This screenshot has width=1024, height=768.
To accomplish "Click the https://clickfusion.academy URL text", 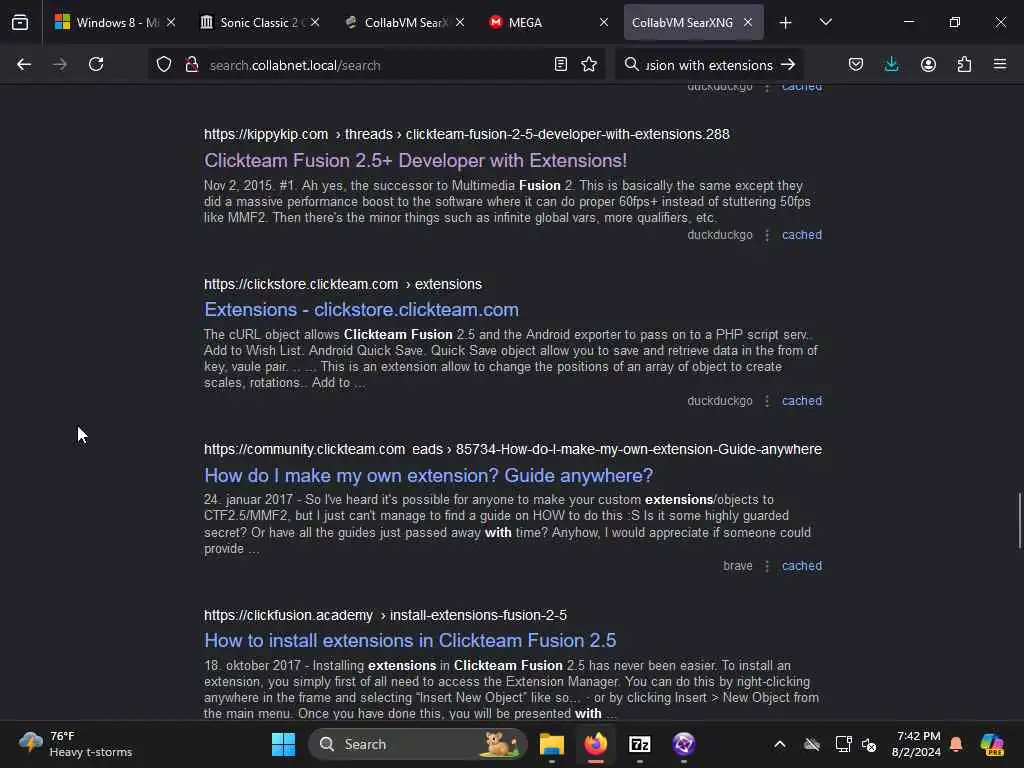I will 288,616.
